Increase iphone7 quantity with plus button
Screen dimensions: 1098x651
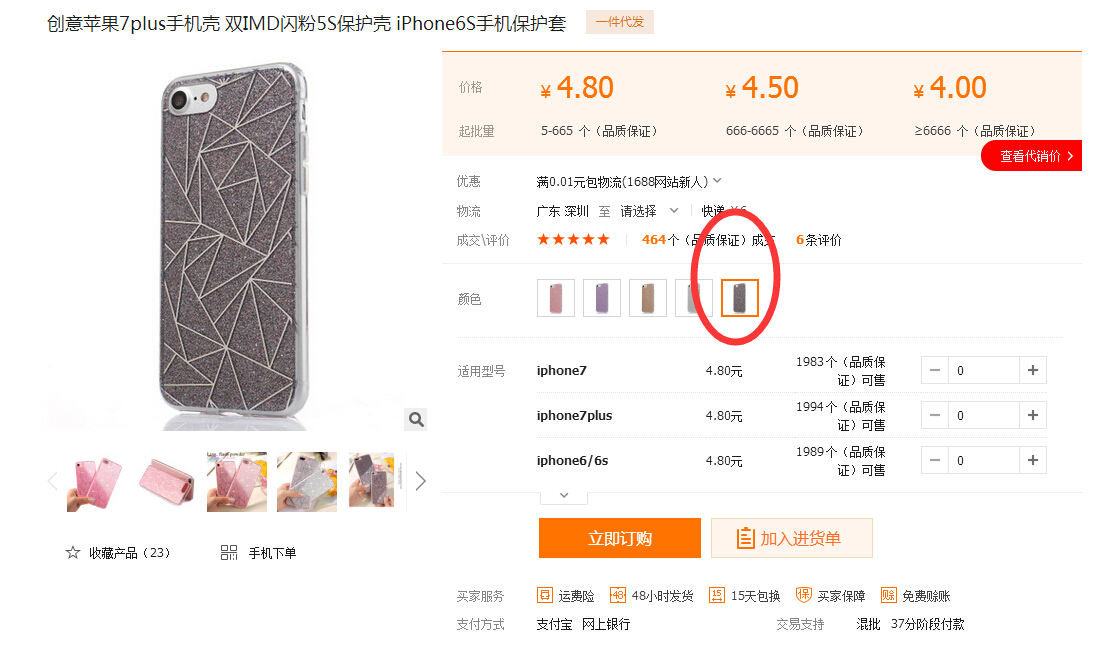click(x=1033, y=370)
